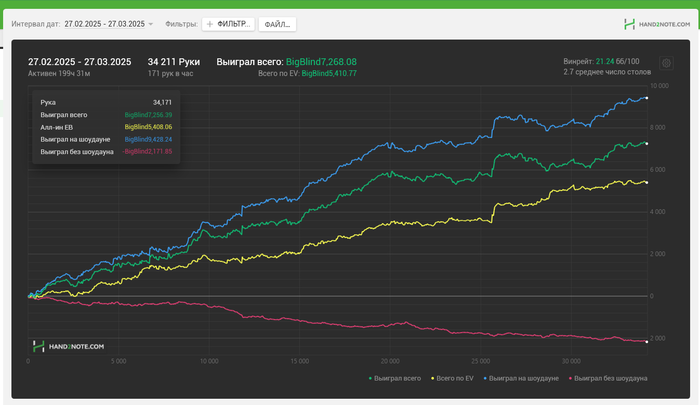Click the tooltip hand number 34,171
The height and width of the screenshot is (405, 700).
pyautogui.click(x=162, y=102)
